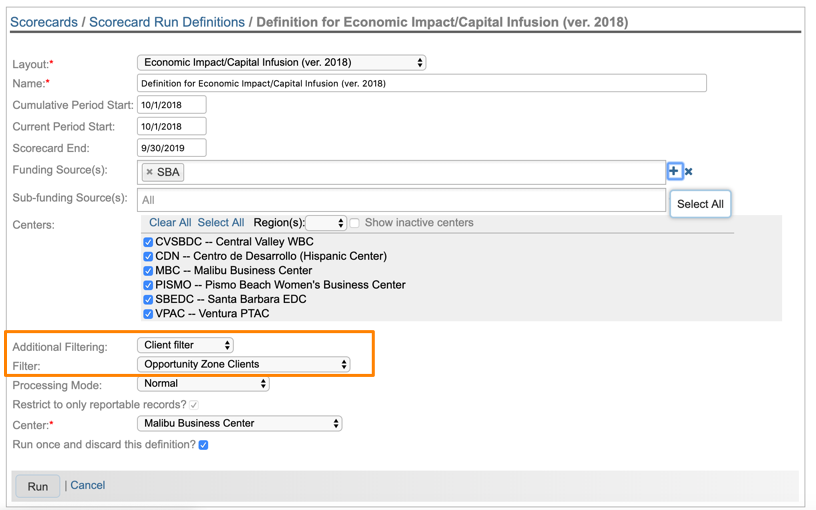Go to Scorecards breadcrumb link
Screen dimensions: 816x510
pyautogui.click(x=44, y=22)
